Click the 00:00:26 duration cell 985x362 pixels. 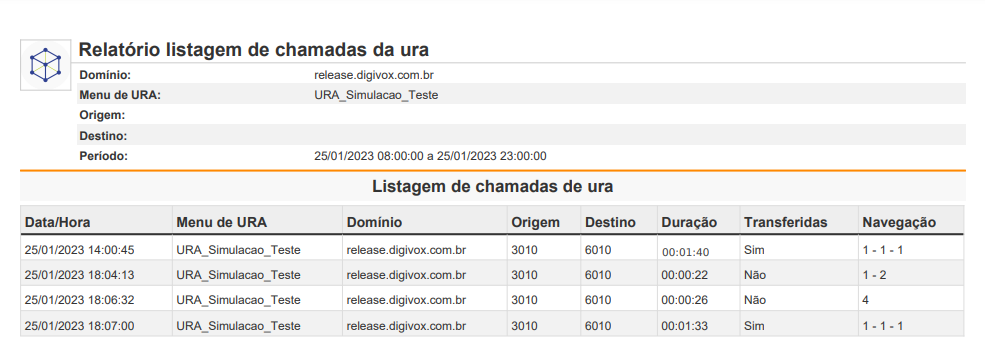[x=685, y=300]
